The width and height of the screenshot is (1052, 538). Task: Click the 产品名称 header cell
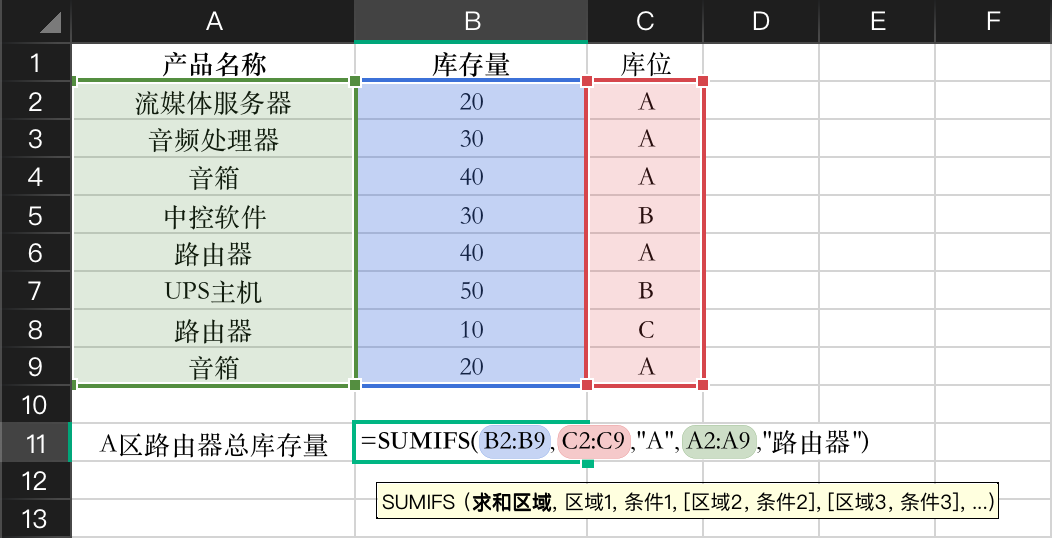point(213,63)
